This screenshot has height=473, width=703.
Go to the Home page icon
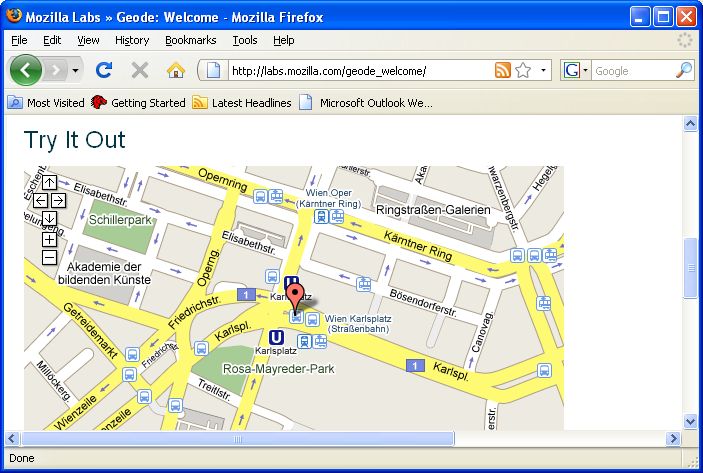point(176,70)
